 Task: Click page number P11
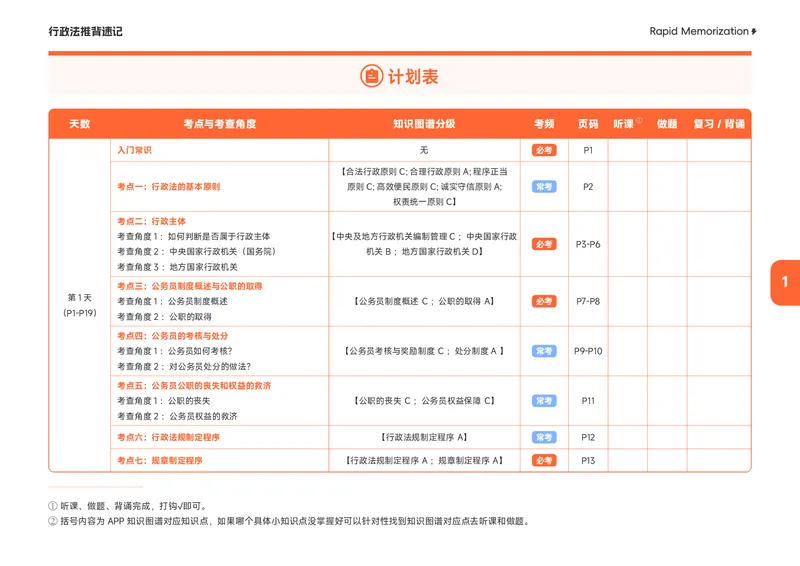(x=588, y=401)
